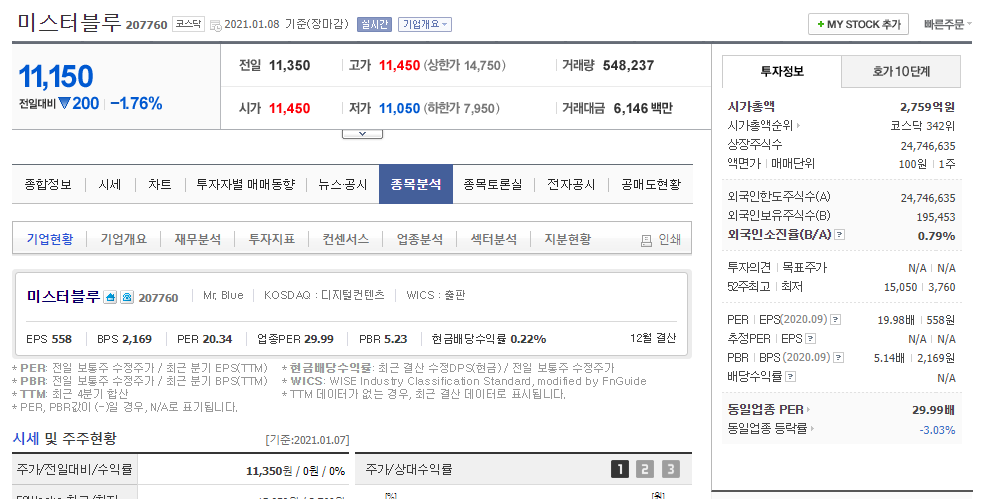Click the phone icon beside 미스터블루 company name
The image size is (982, 499).
point(127,297)
